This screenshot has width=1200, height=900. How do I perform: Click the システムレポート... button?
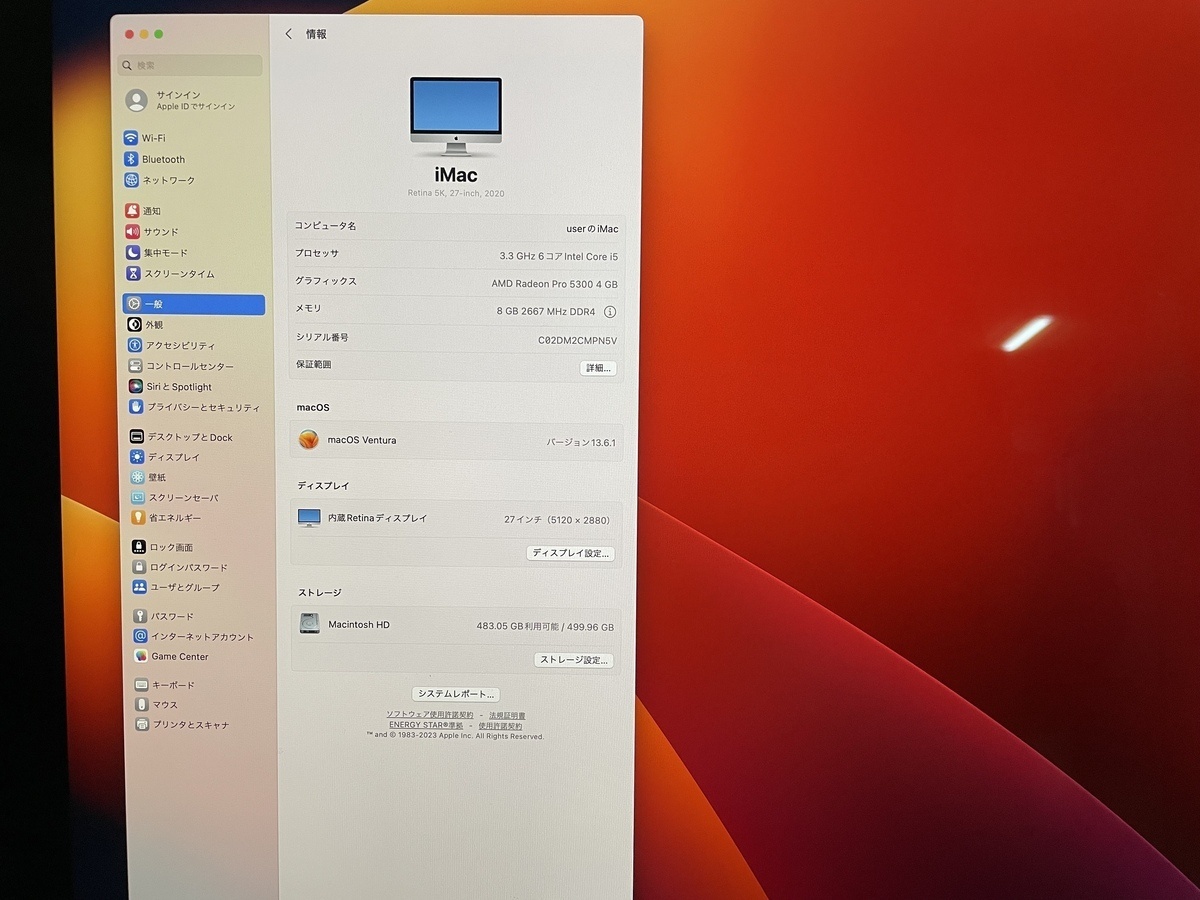click(456, 694)
